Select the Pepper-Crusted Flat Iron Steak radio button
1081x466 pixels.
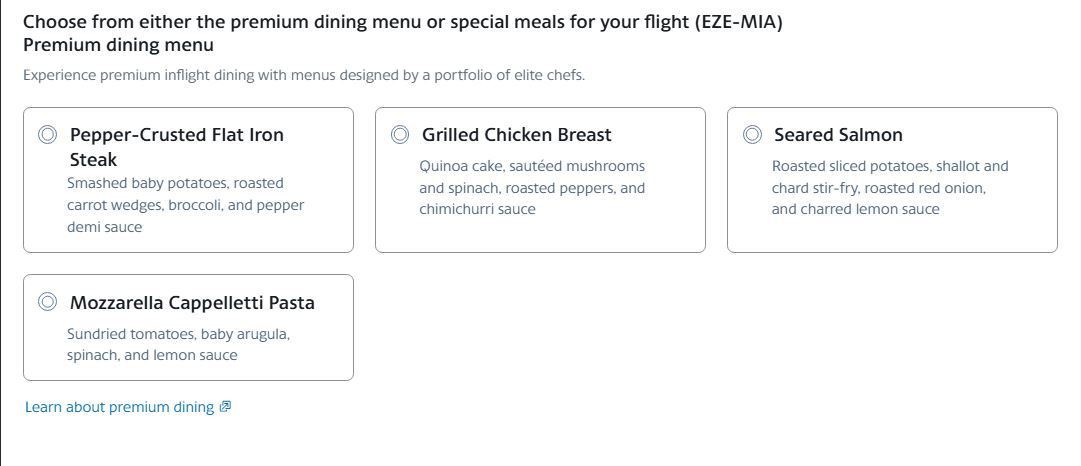point(47,135)
